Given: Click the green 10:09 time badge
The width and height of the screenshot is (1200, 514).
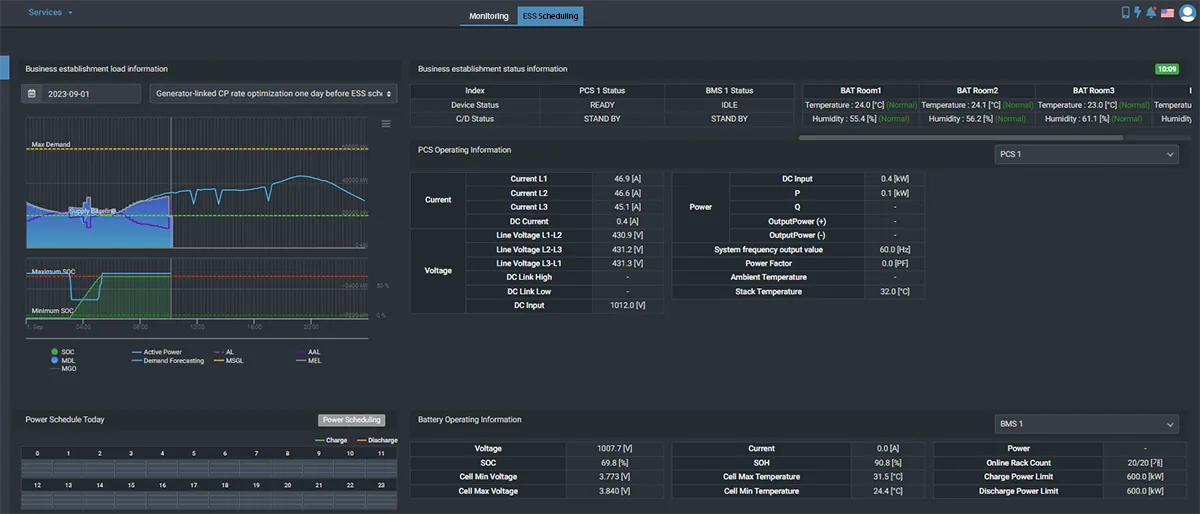Looking at the screenshot, I should click(1167, 69).
